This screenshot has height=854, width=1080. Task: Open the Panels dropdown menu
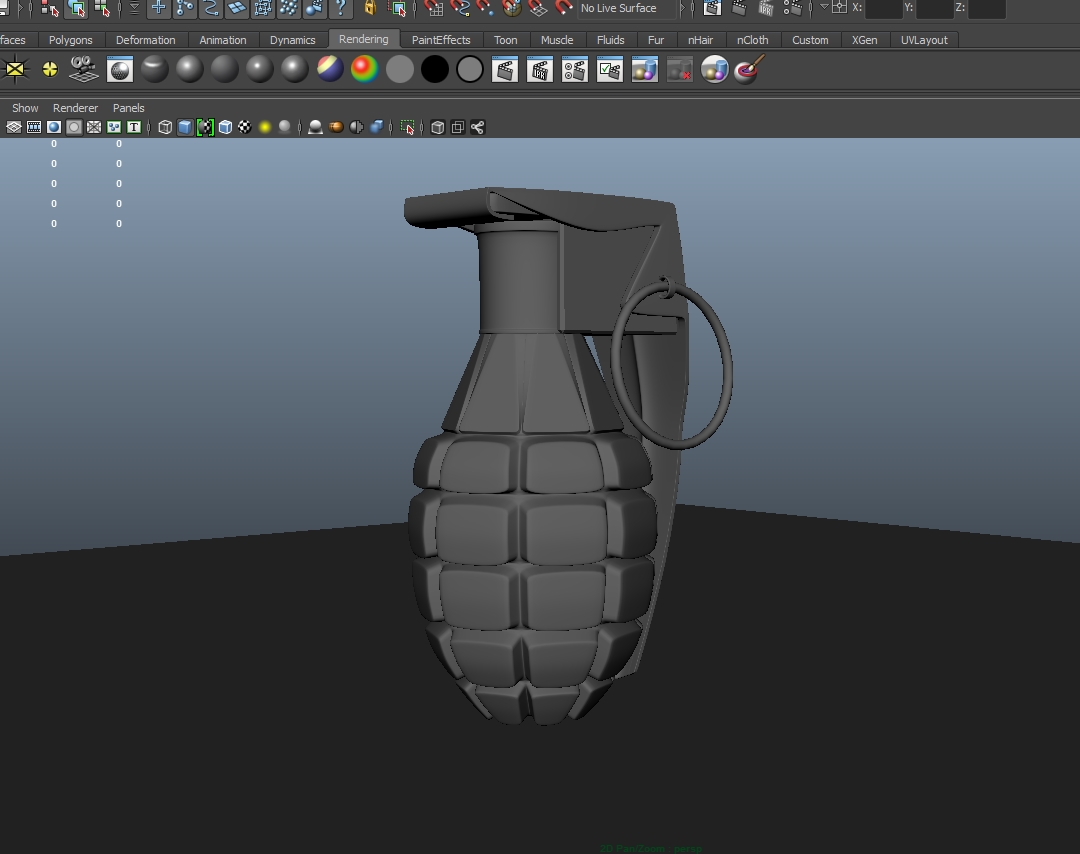[x=128, y=108]
